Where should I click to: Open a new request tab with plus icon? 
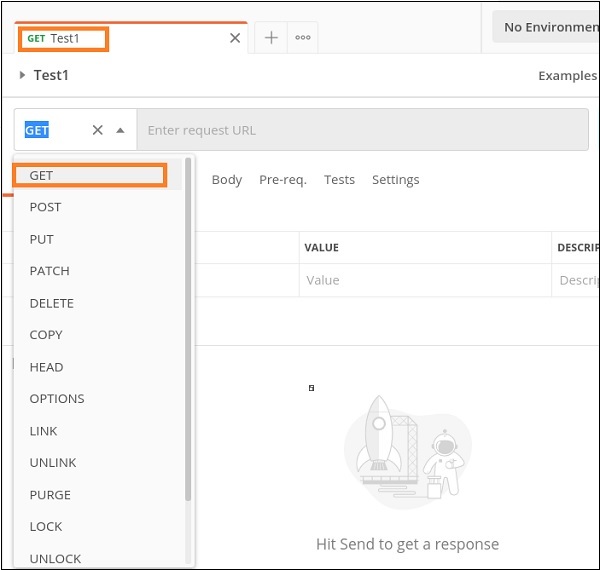coord(271,38)
